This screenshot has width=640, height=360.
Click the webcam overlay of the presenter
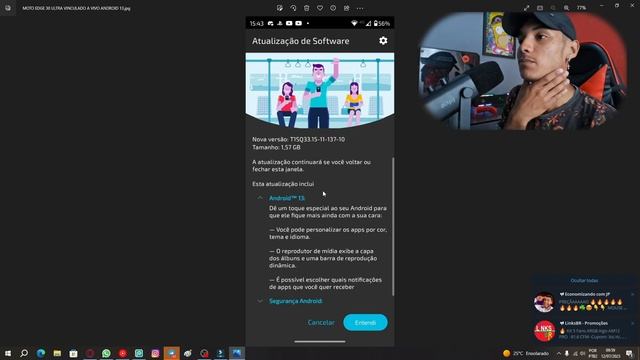coord(523,71)
